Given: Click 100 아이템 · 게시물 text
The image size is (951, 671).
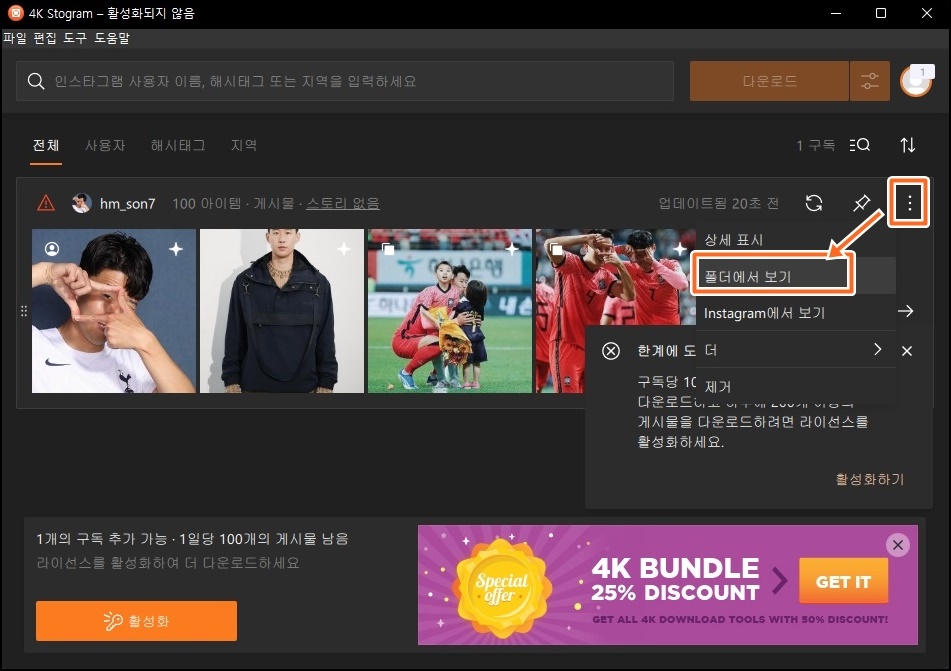Looking at the screenshot, I should coord(233,204).
